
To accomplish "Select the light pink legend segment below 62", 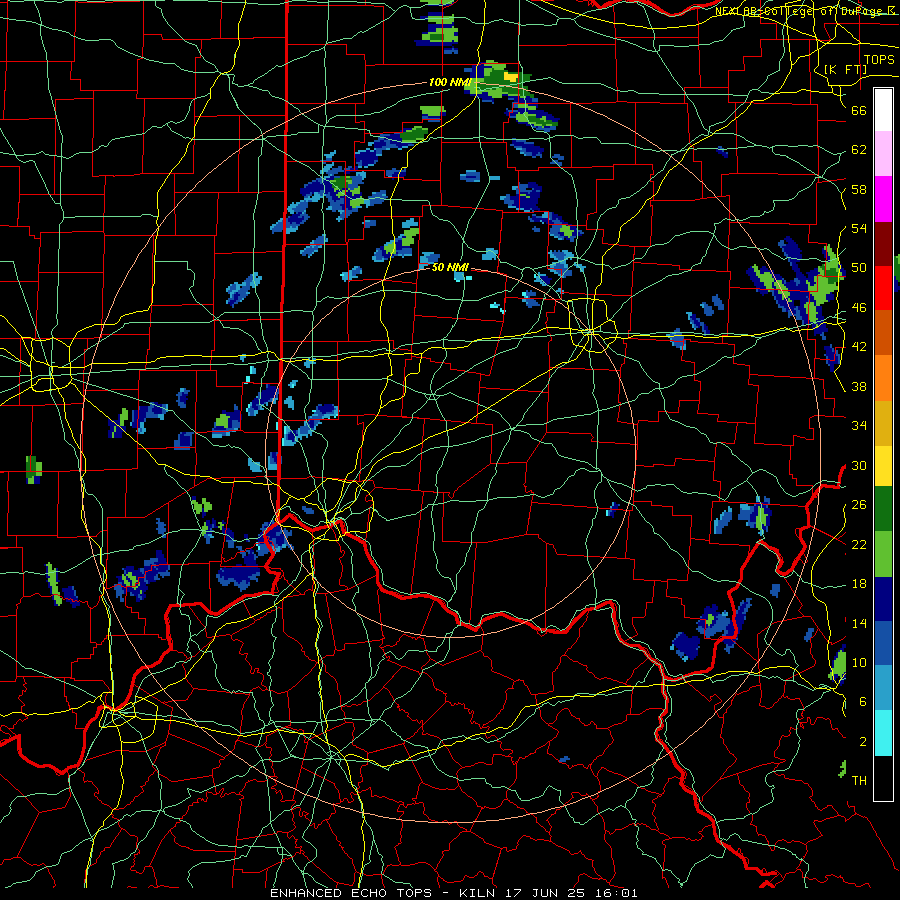I will point(883,153).
